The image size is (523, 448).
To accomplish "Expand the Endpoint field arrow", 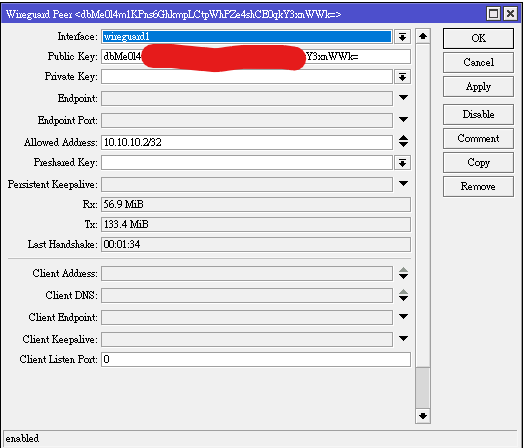I will pyautogui.click(x=403, y=98).
